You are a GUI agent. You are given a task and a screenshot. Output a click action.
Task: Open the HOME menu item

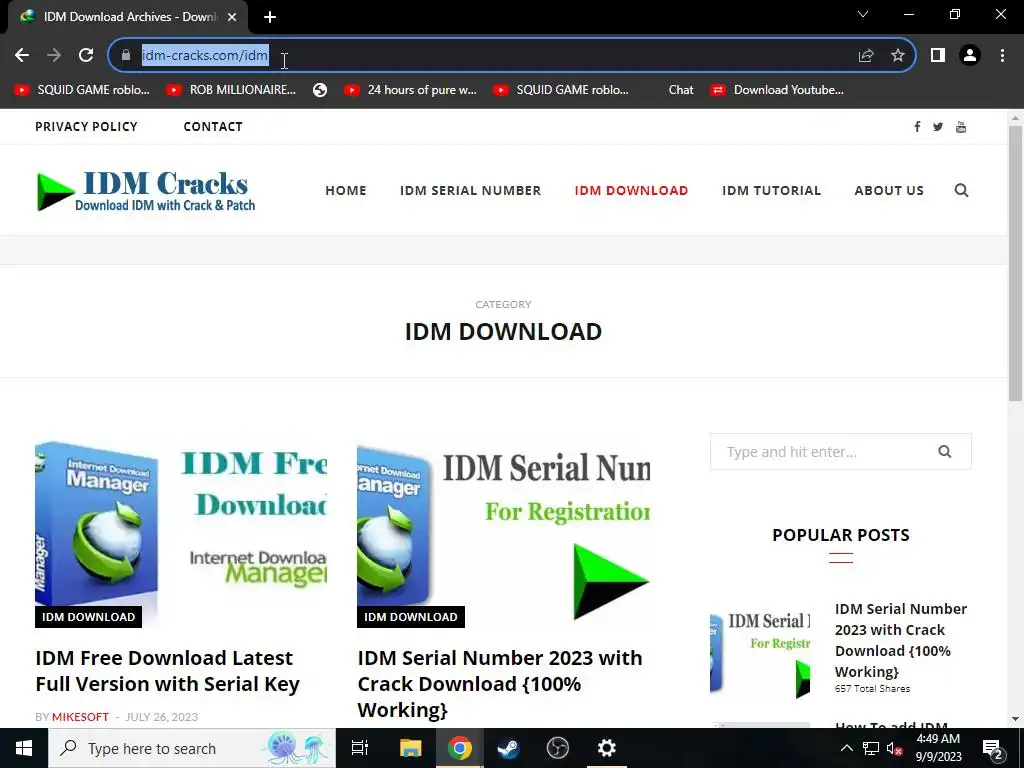tap(345, 190)
